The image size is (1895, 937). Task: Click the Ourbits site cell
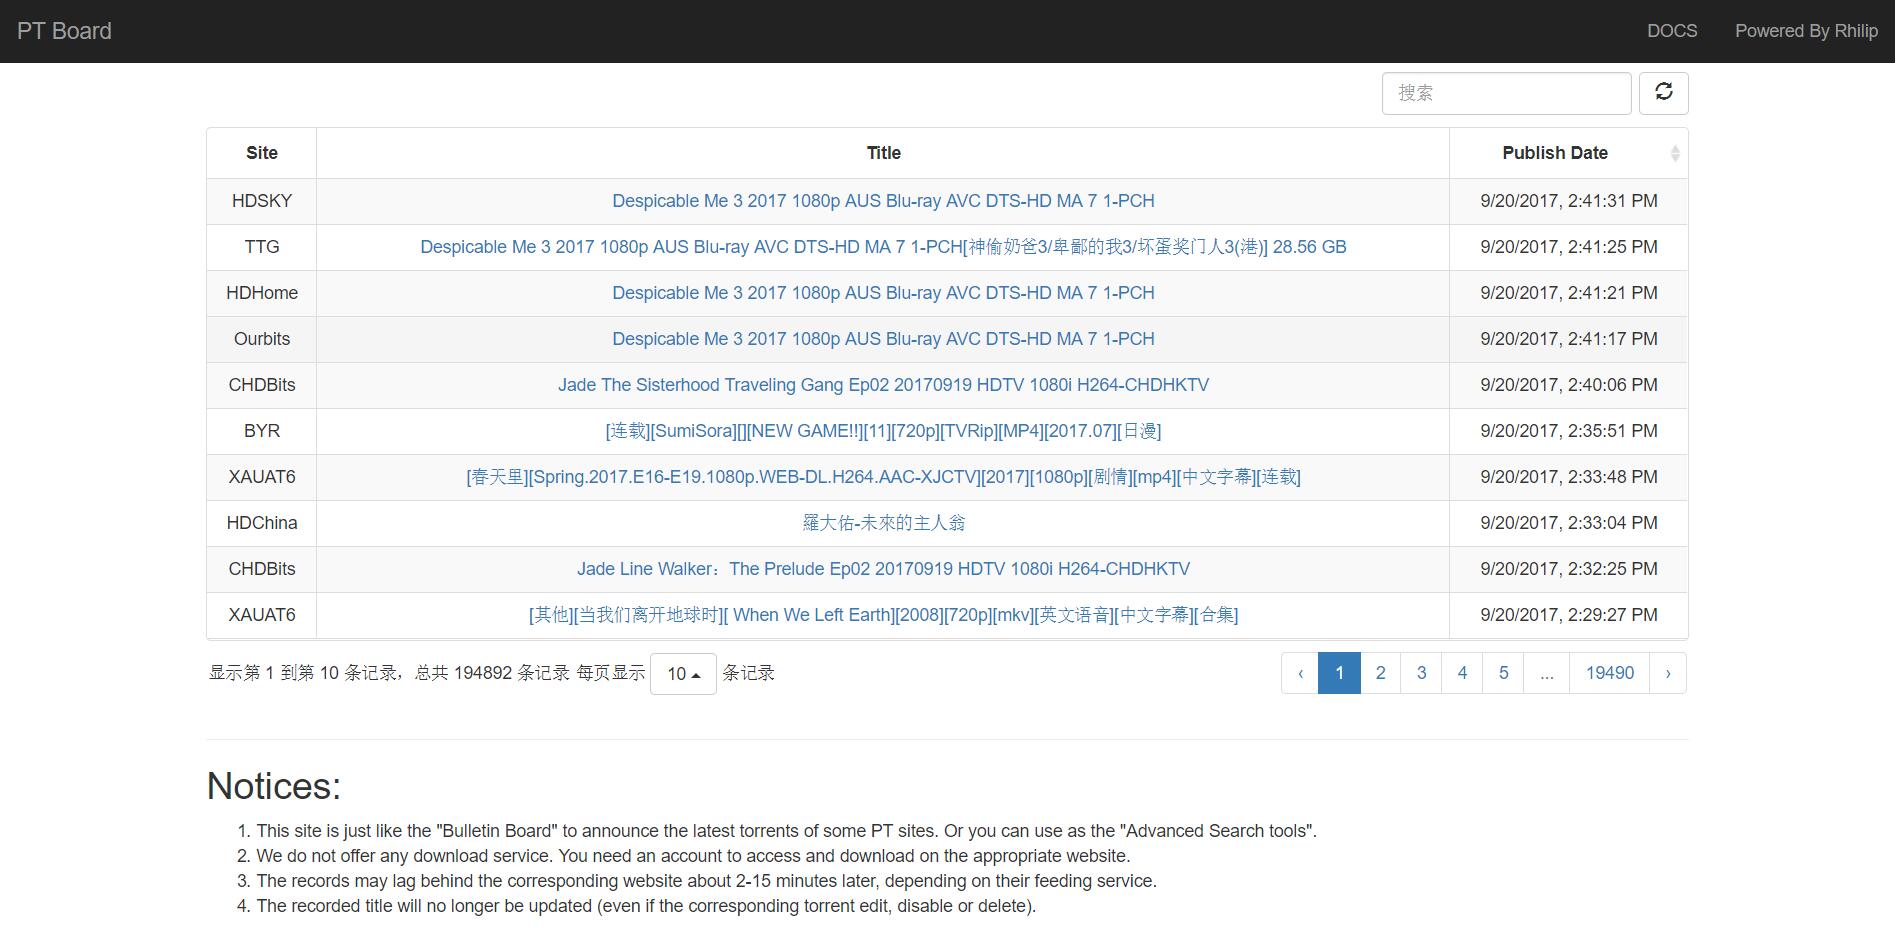pos(262,339)
